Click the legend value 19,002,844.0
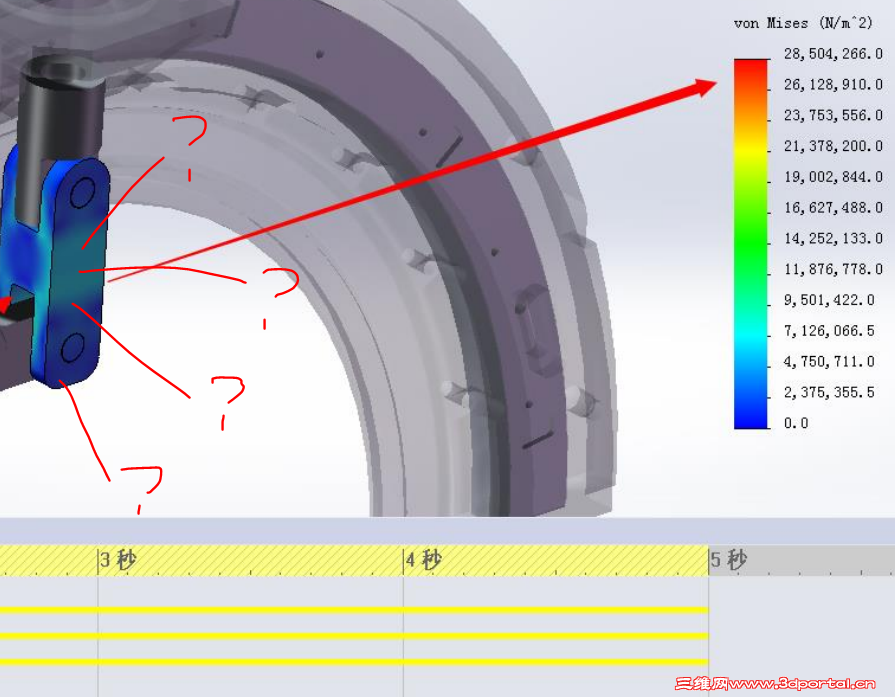The image size is (895, 697). coord(833,177)
